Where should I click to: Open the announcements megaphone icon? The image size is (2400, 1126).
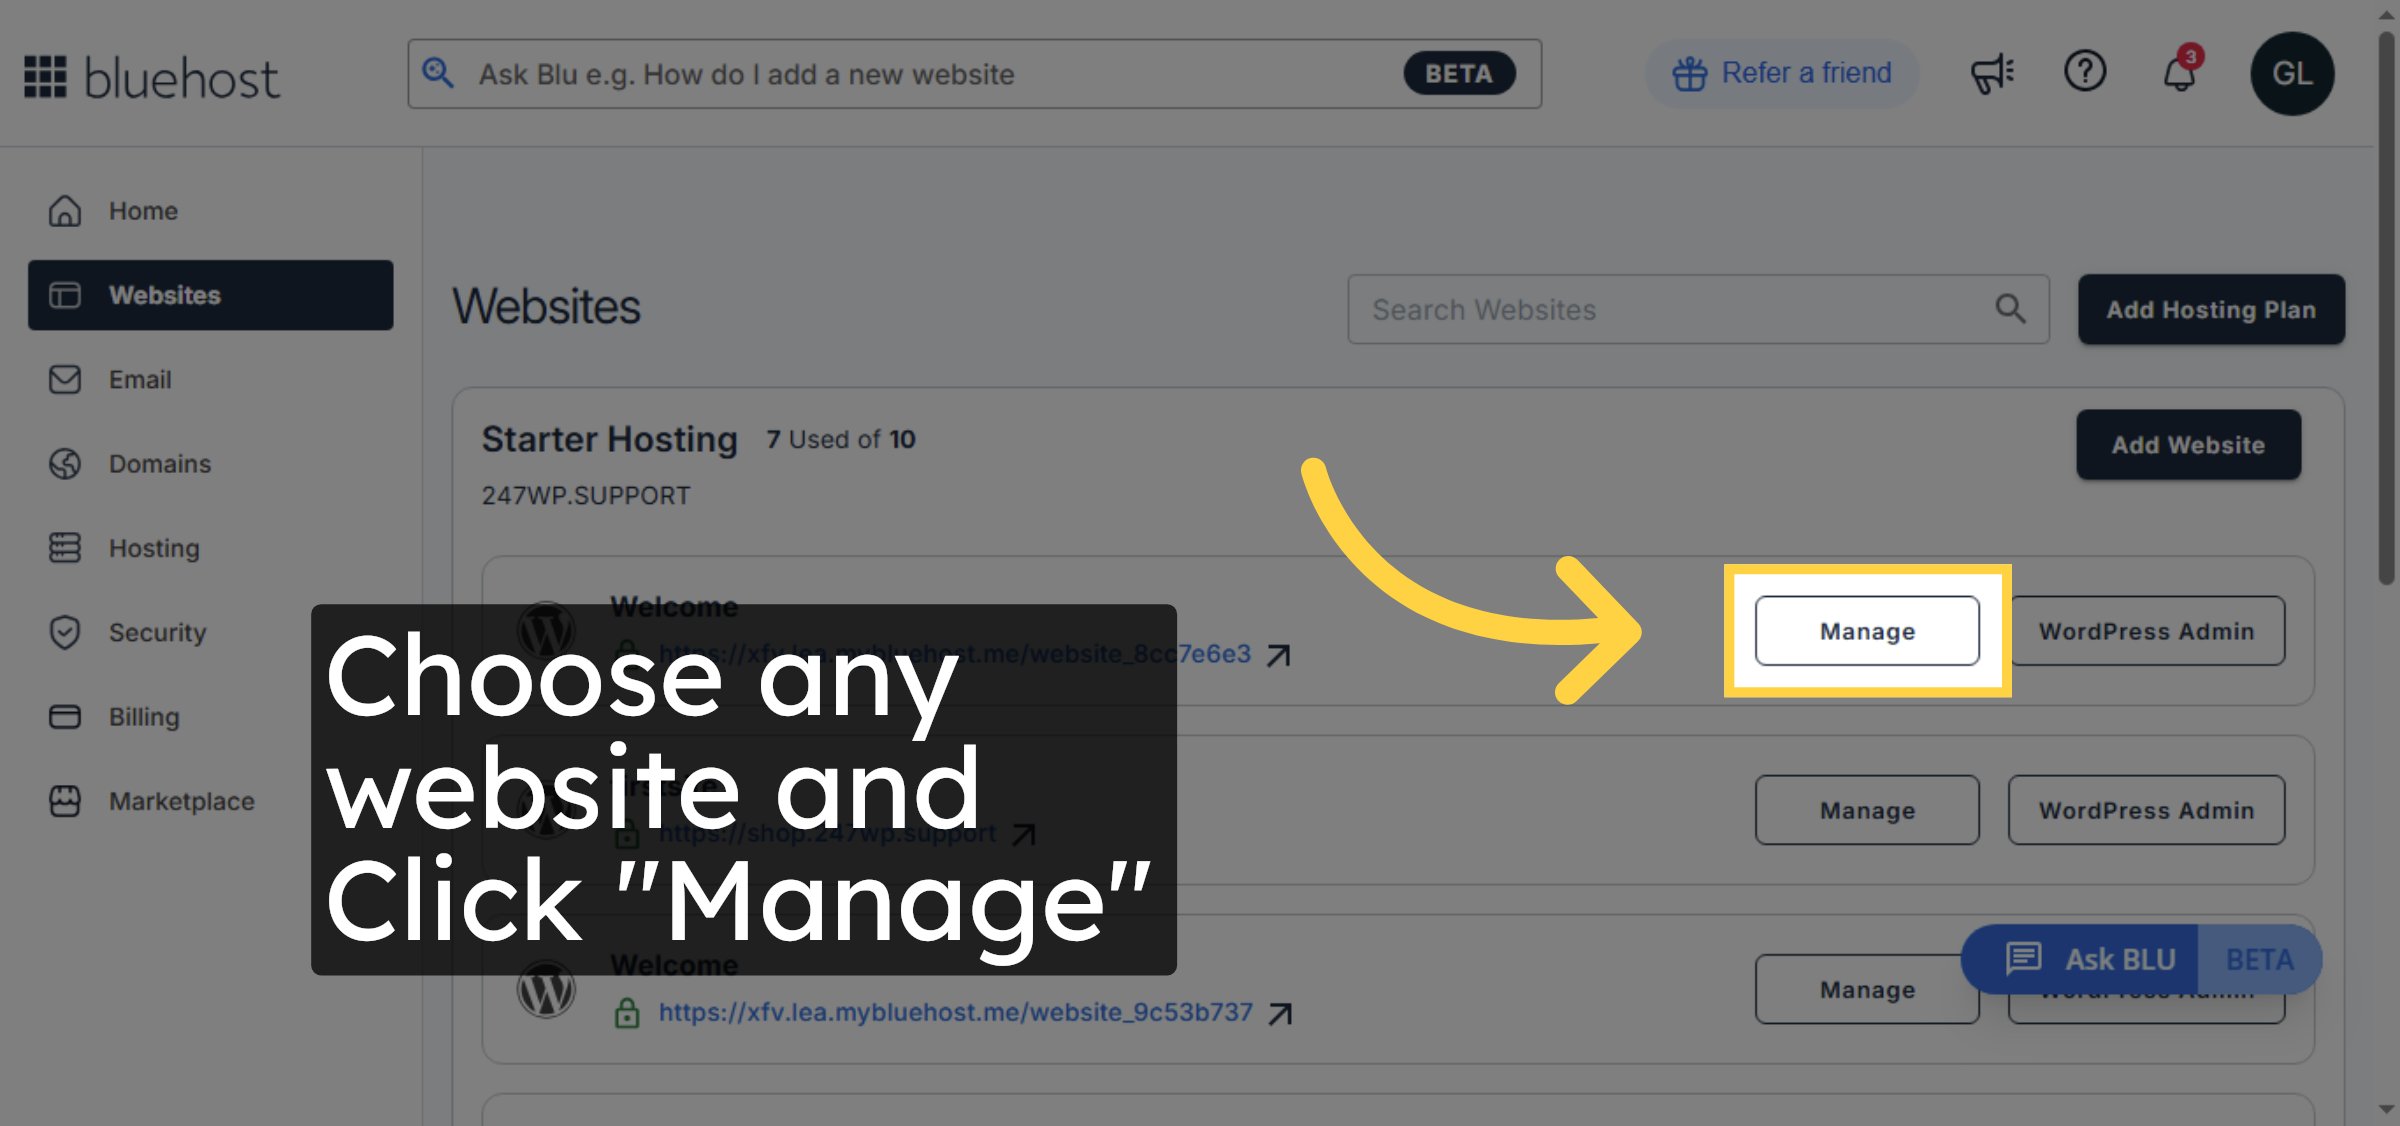[1991, 73]
